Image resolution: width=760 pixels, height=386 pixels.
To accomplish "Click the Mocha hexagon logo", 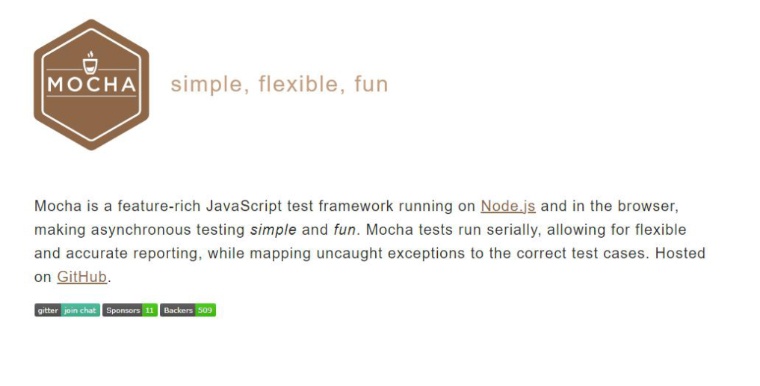I will [x=92, y=85].
